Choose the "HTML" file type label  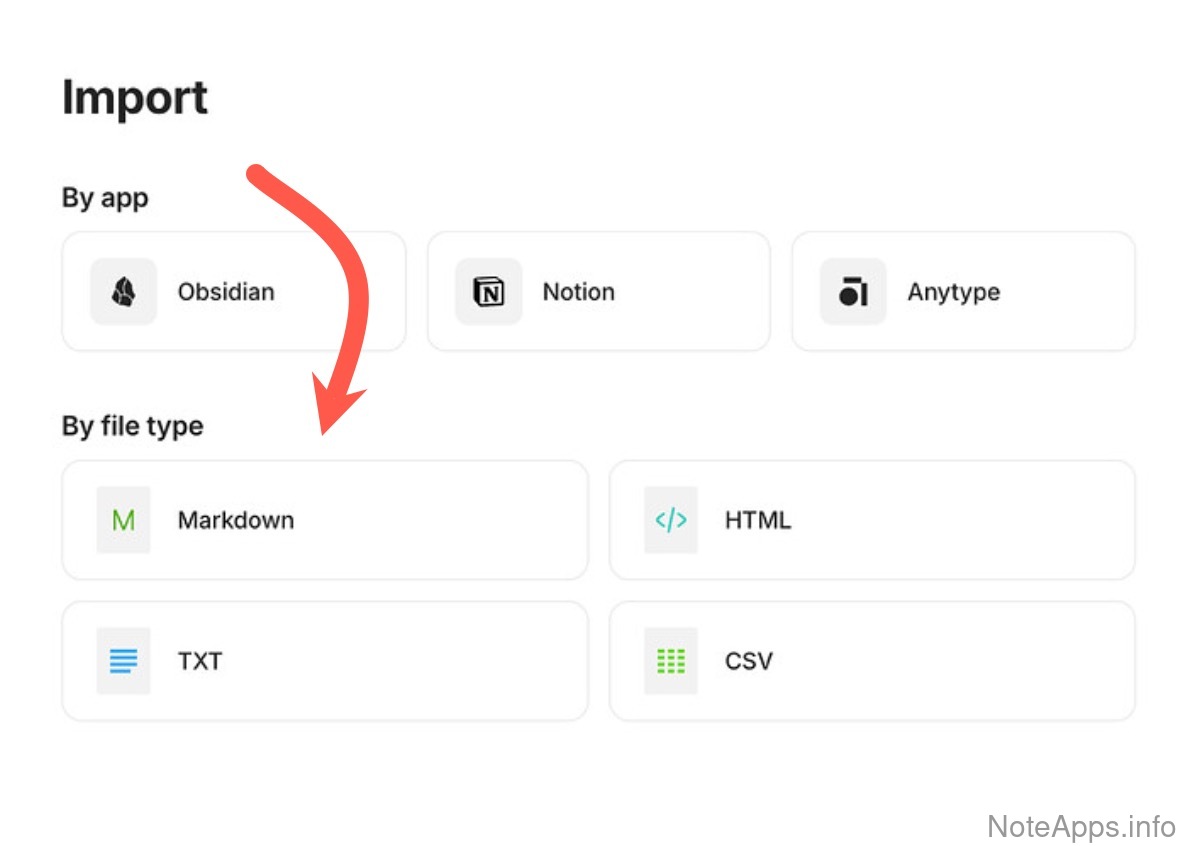(757, 520)
